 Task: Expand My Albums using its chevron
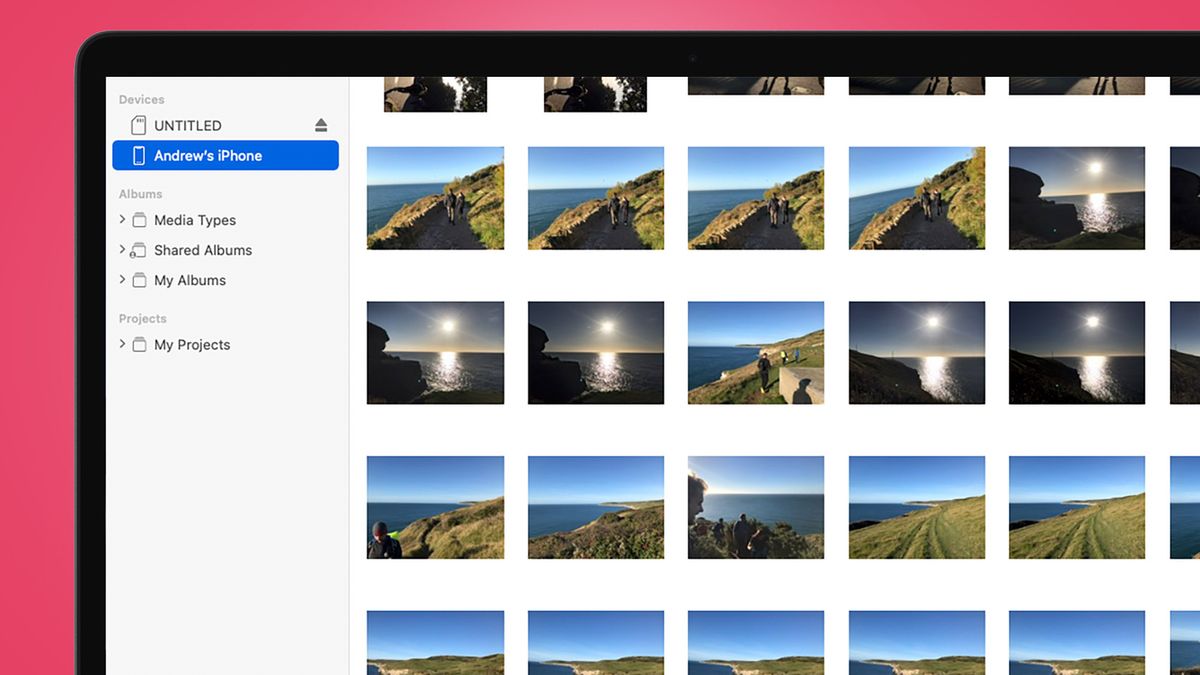point(121,280)
